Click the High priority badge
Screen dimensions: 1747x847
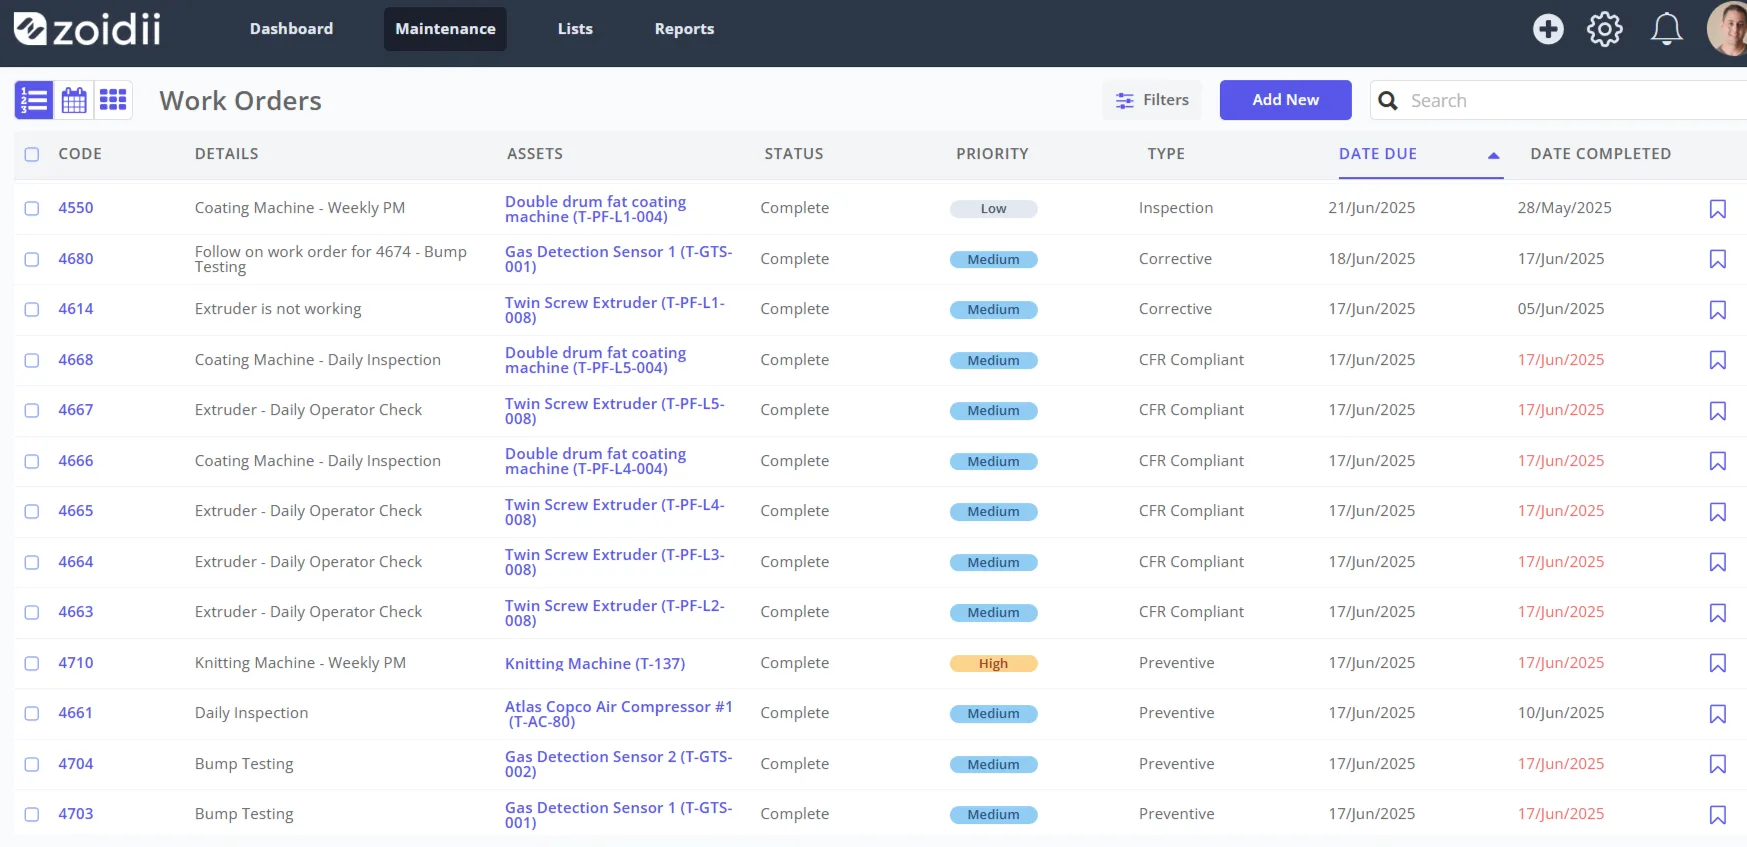(x=993, y=663)
